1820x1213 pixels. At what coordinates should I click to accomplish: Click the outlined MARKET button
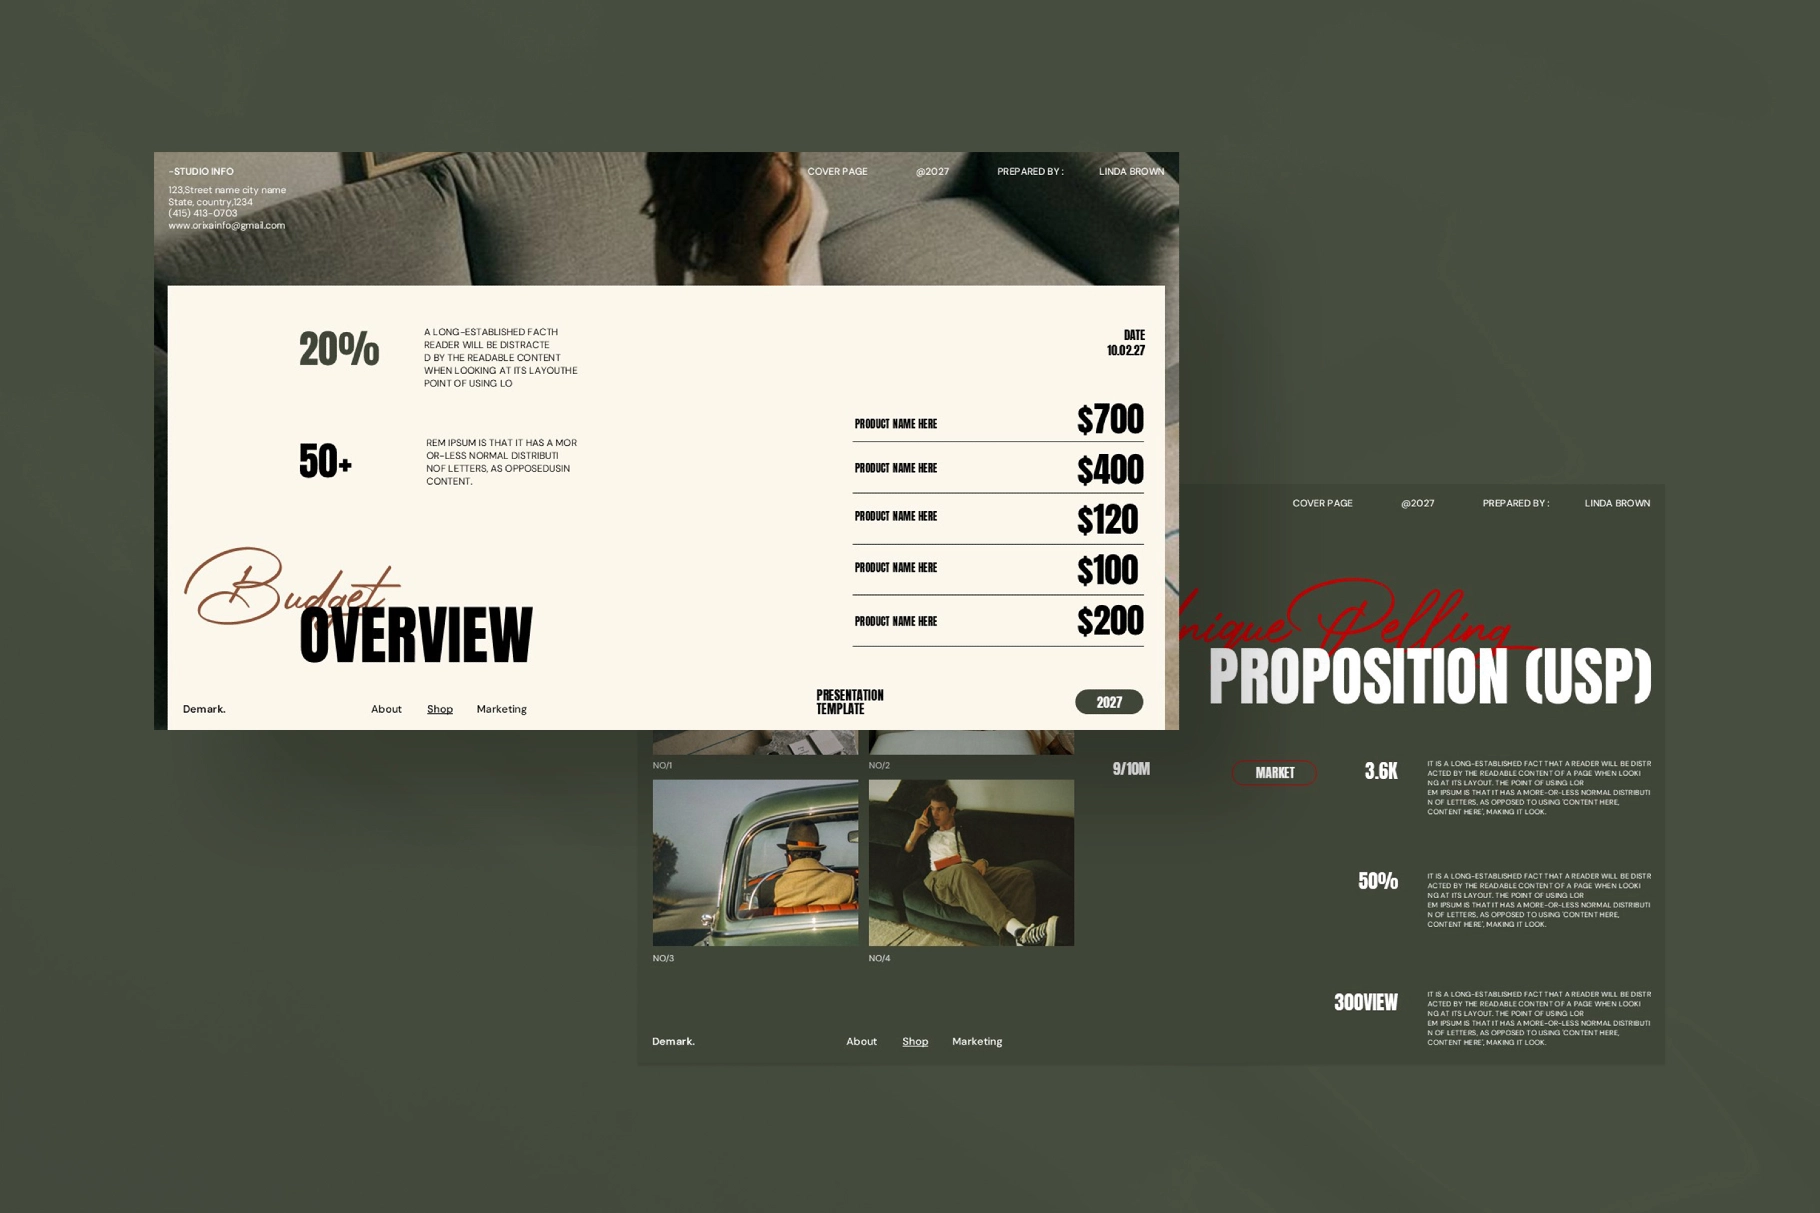pyautogui.click(x=1274, y=772)
